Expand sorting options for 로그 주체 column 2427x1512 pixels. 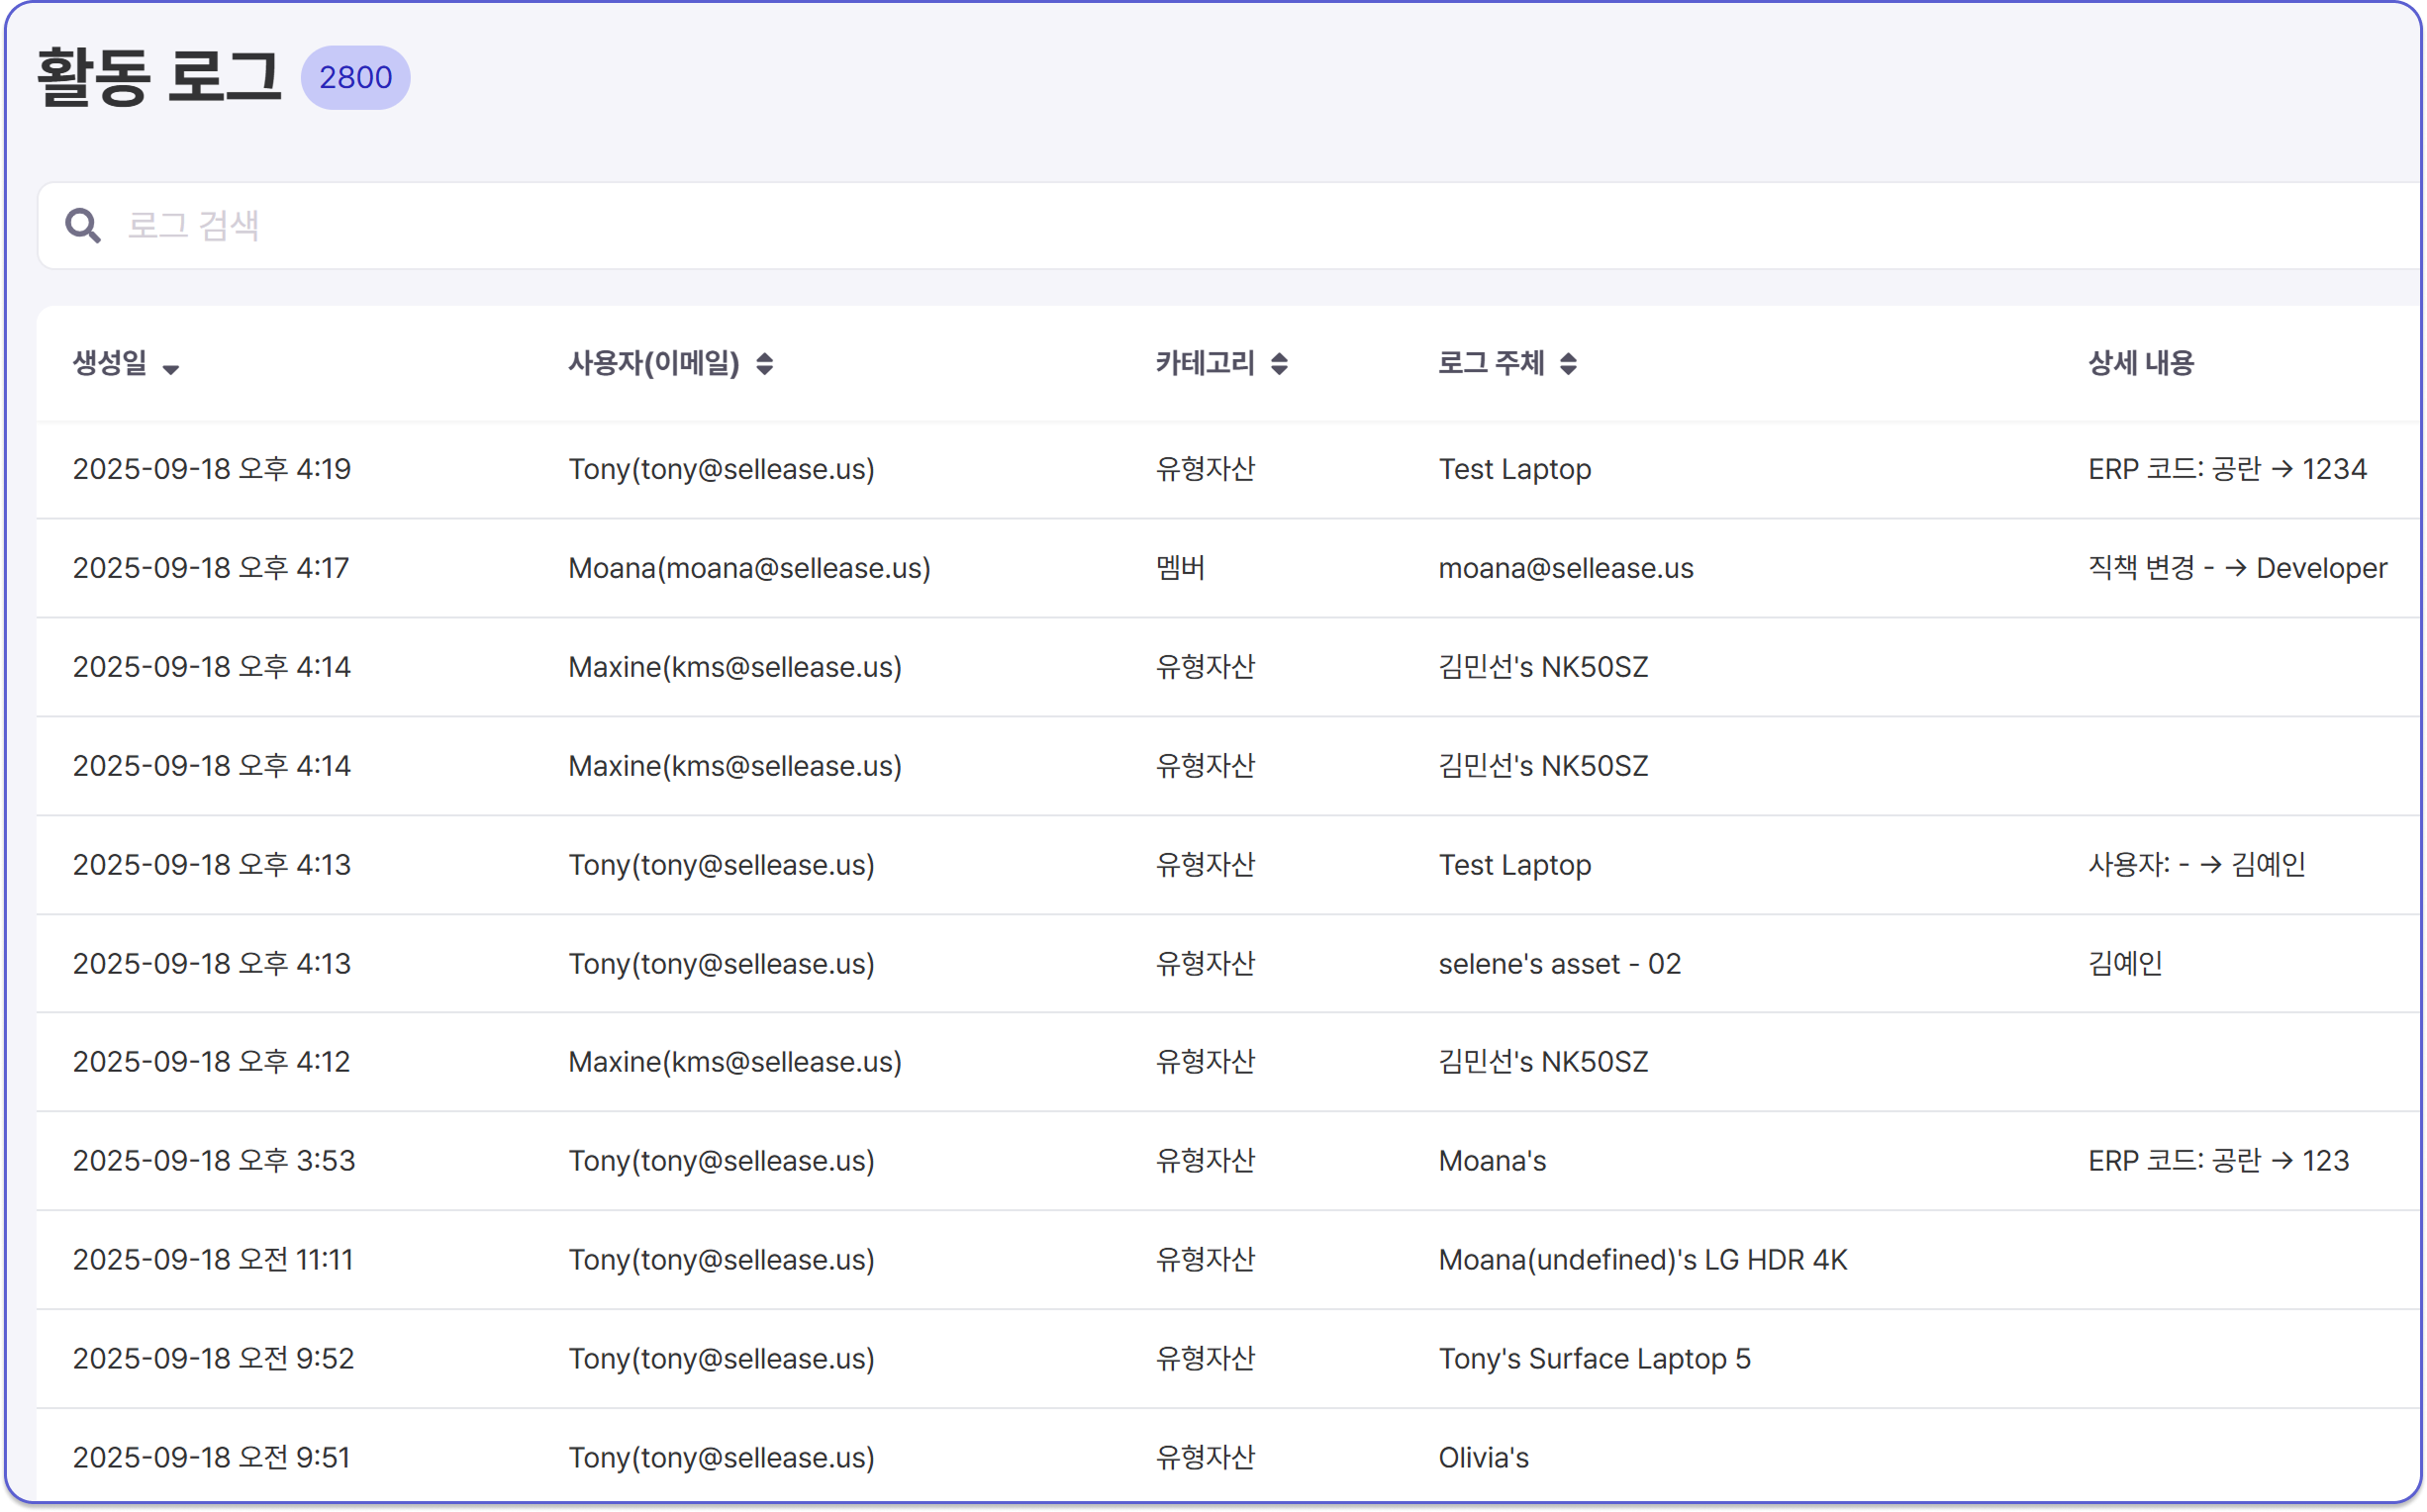(x=1572, y=364)
